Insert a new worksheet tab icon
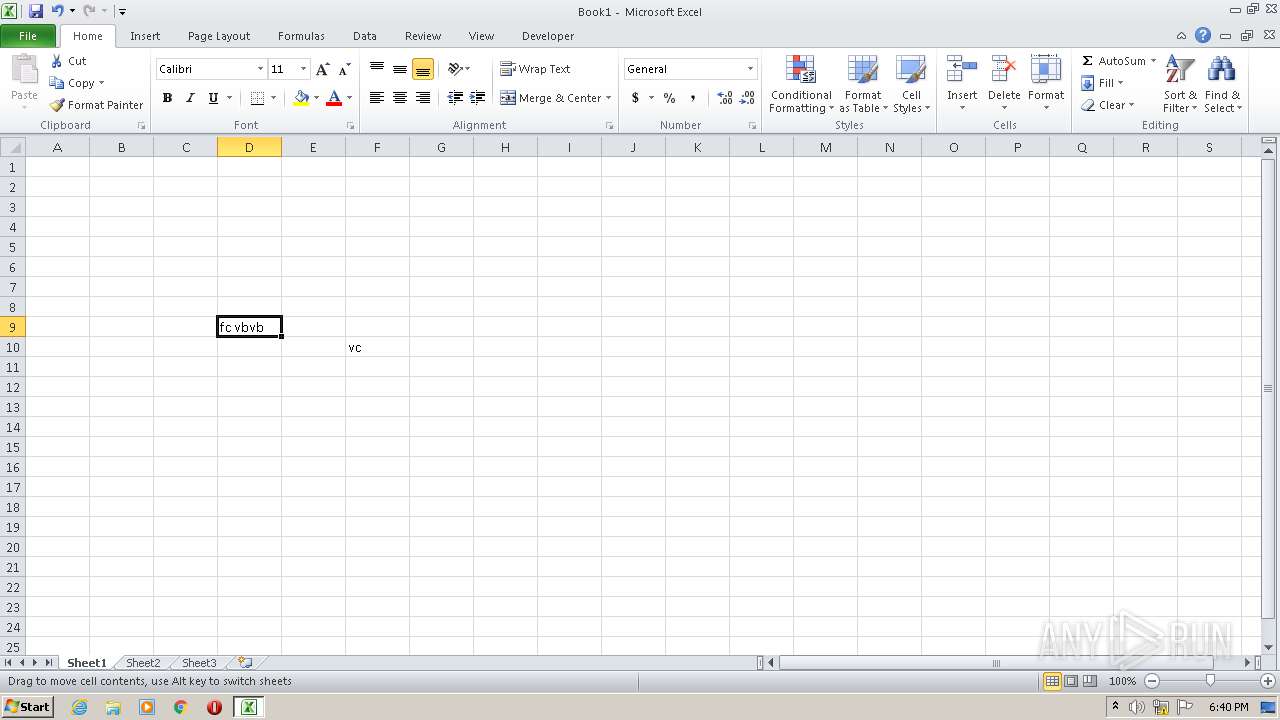Image resolution: width=1280 pixels, height=720 pixels. click(x=245, y=662)
